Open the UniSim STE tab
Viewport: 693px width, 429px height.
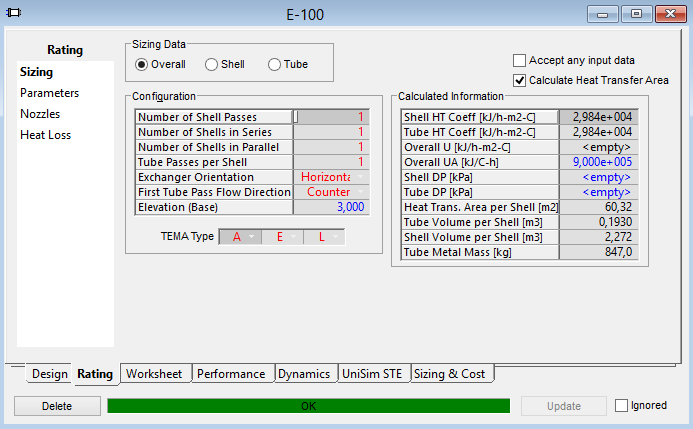pos(372,374)
